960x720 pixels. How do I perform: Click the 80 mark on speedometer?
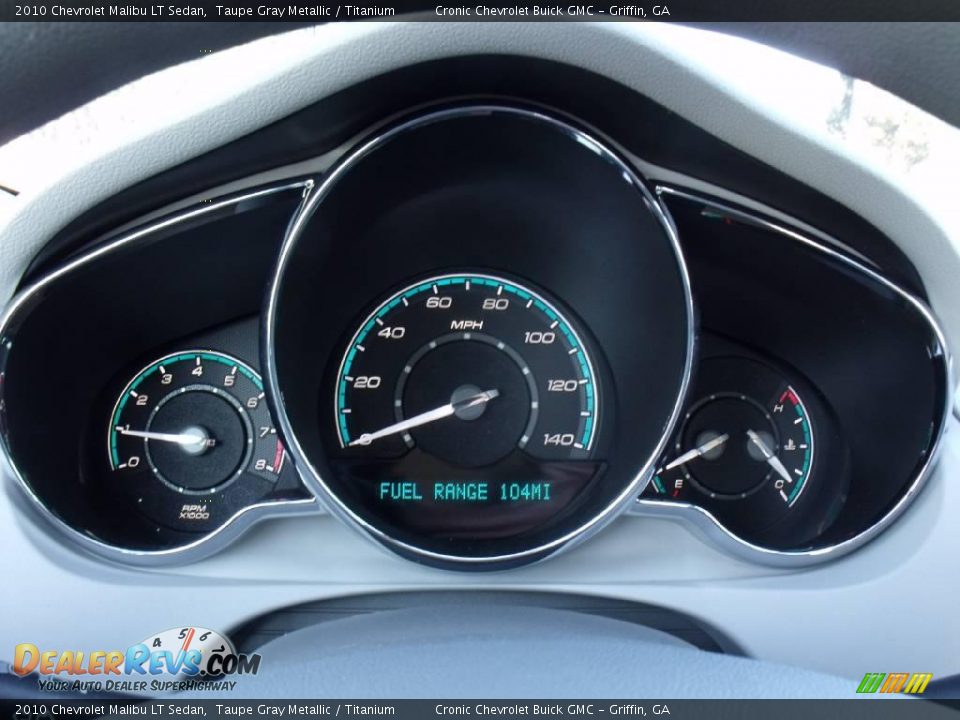tap(495, 304)
